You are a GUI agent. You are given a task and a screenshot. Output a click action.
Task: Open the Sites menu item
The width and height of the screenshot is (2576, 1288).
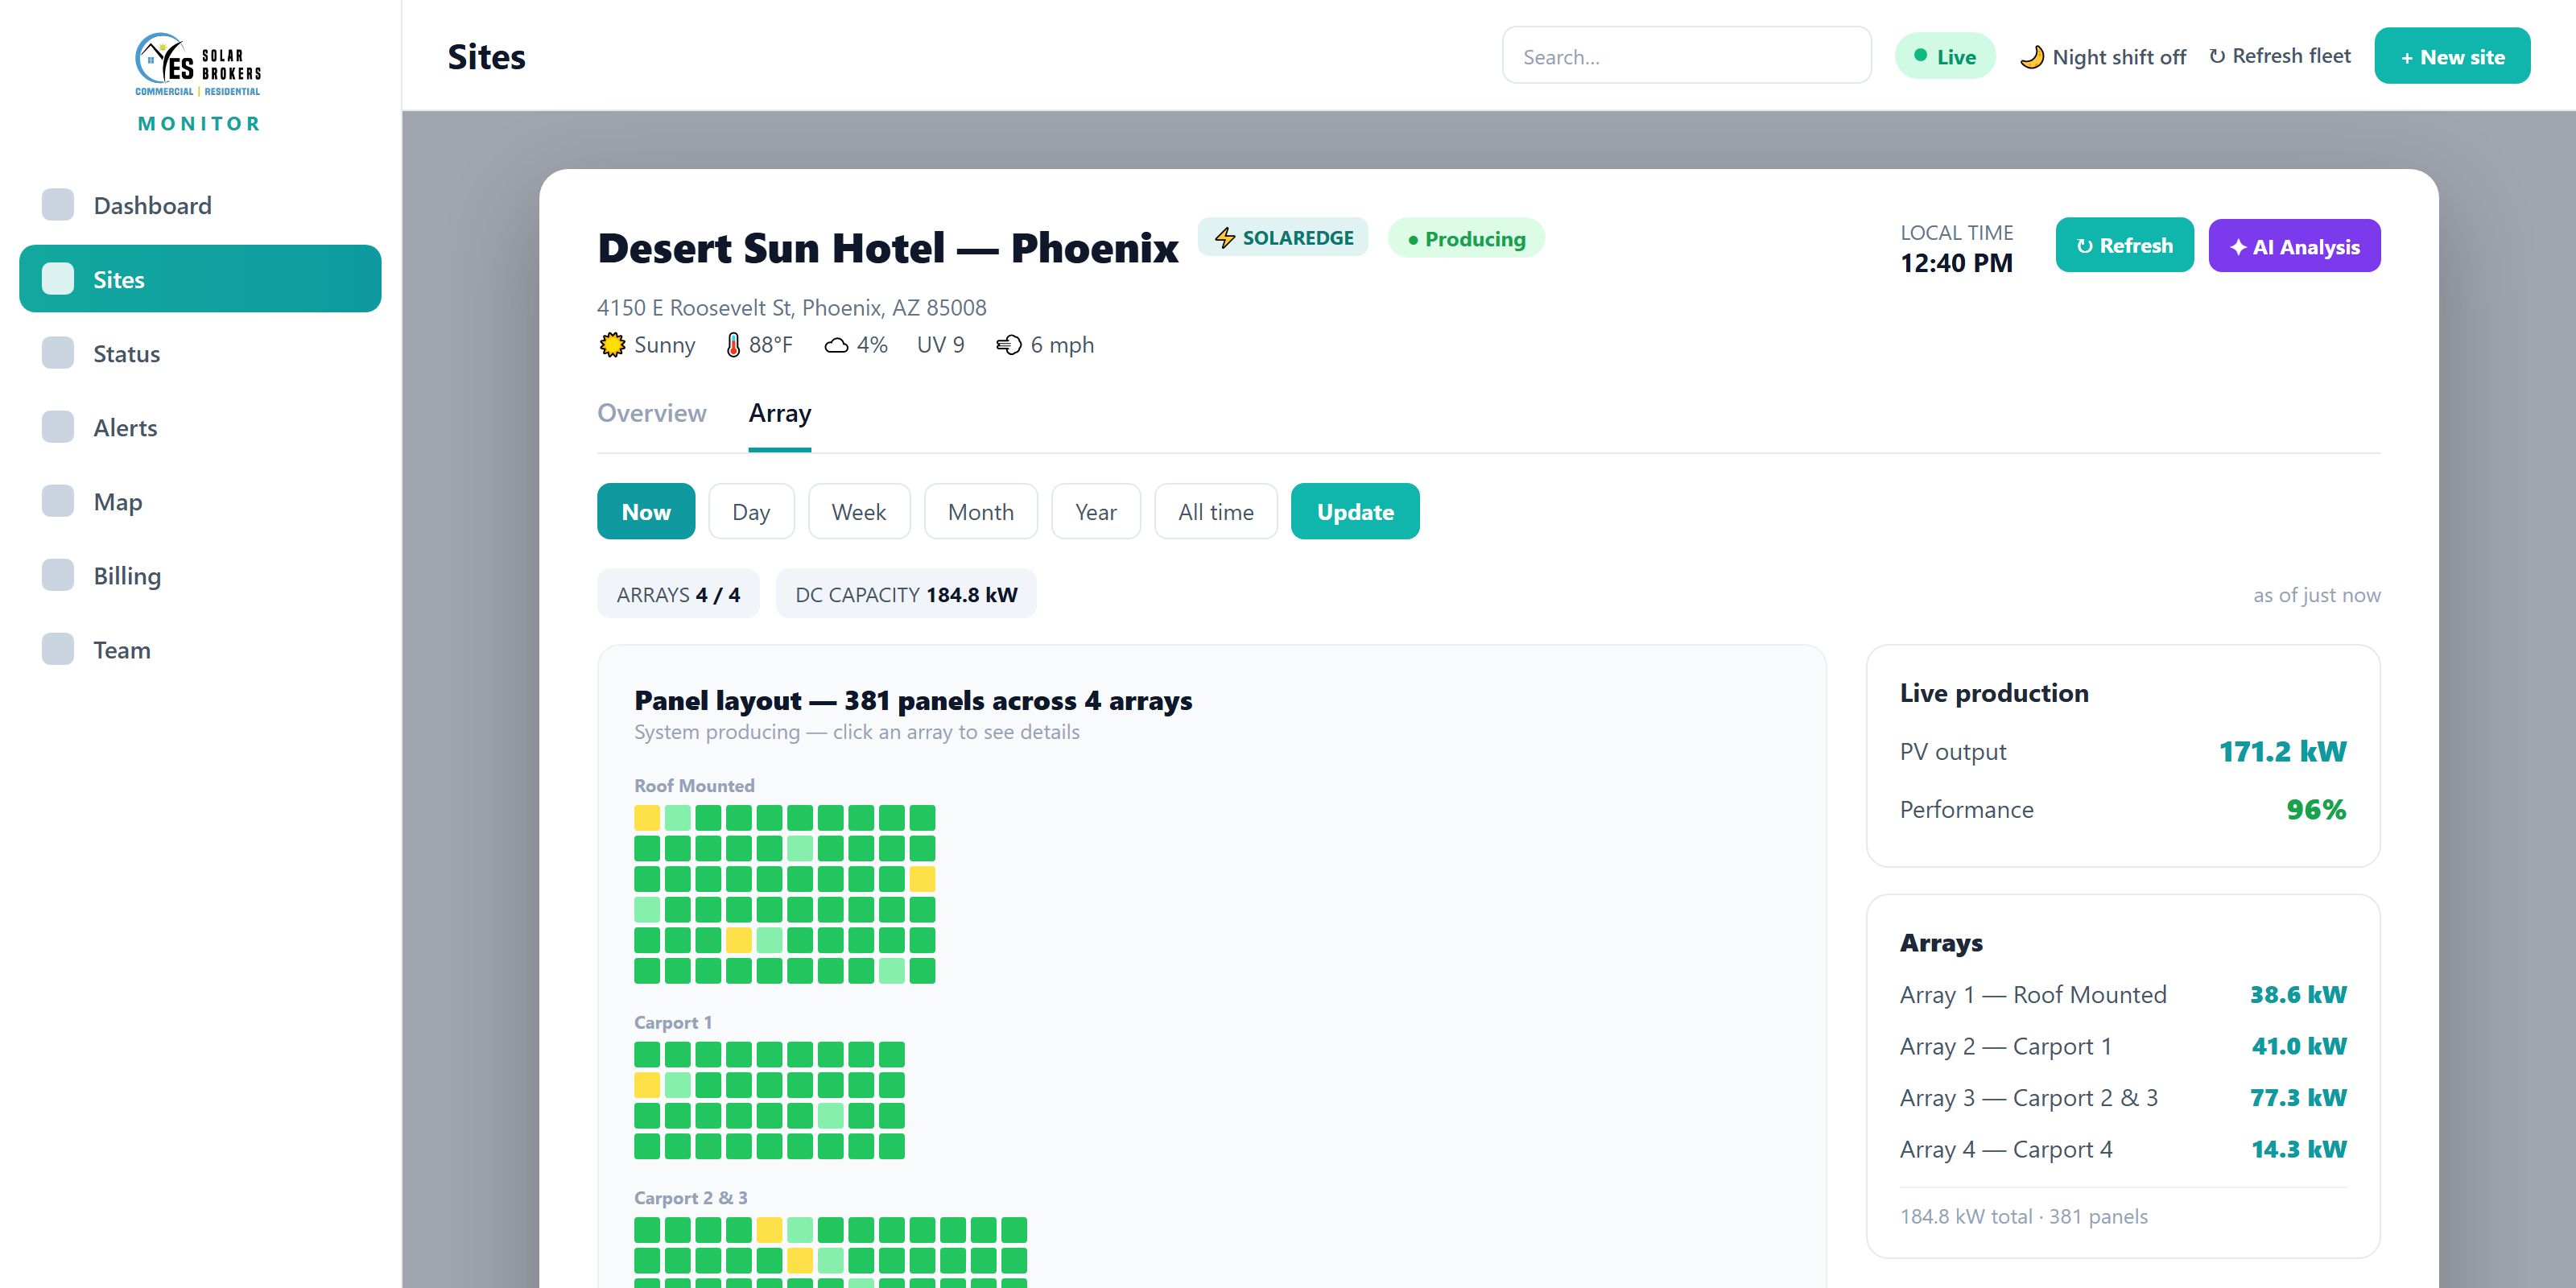click(x=200, y=279)
